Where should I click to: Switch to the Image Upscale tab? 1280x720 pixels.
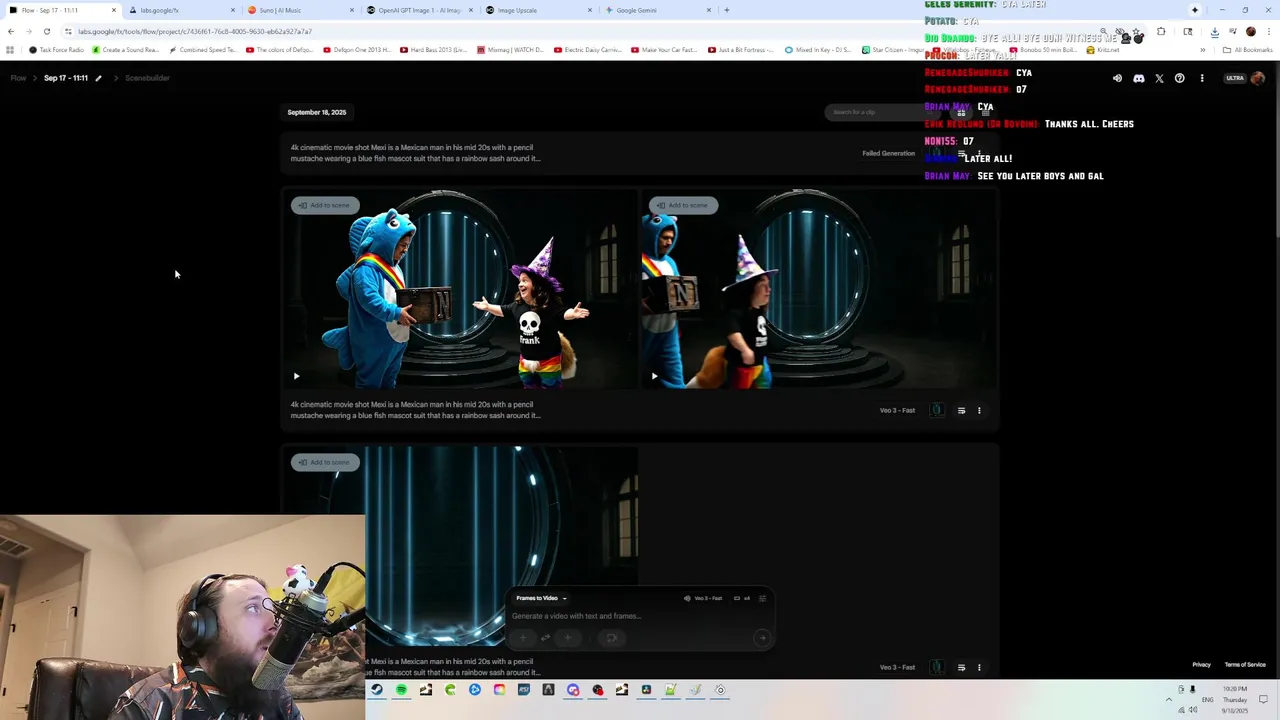pyautogui.click(x=538, y=10)
